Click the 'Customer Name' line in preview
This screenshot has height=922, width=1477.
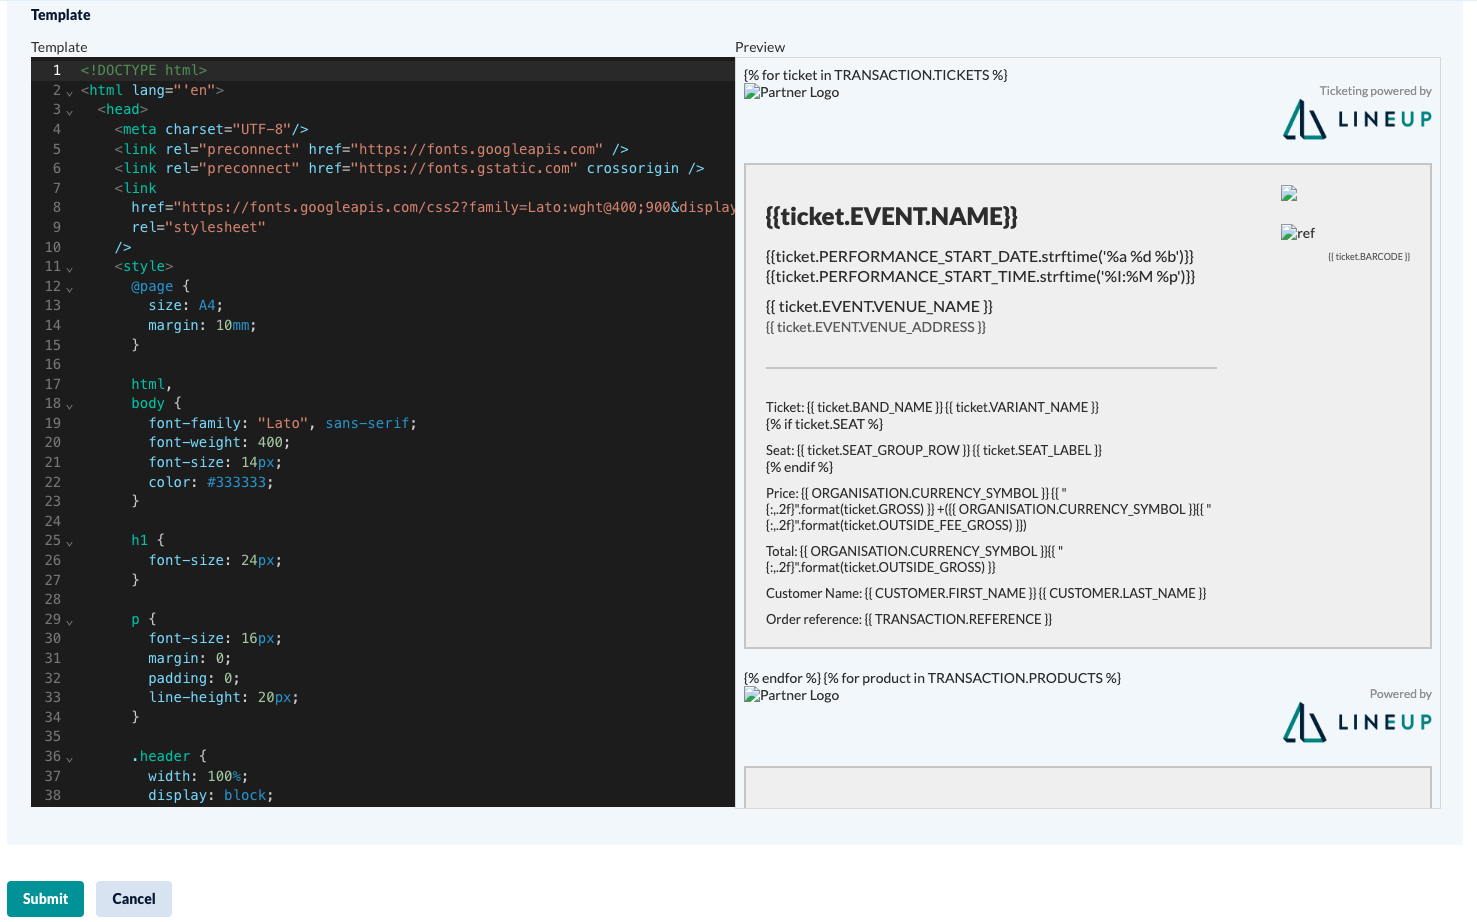coord(986,593)
